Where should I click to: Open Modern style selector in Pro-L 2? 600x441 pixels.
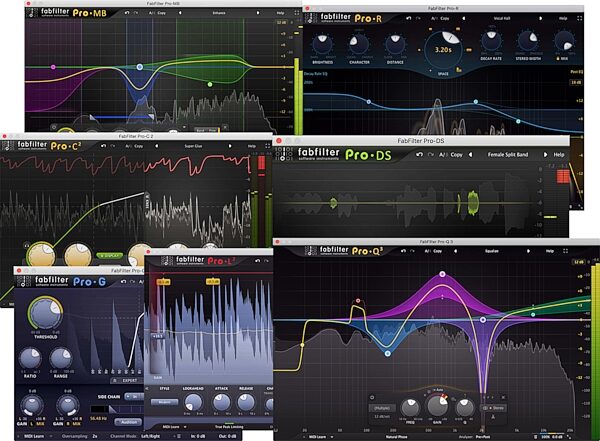point(164,402)
